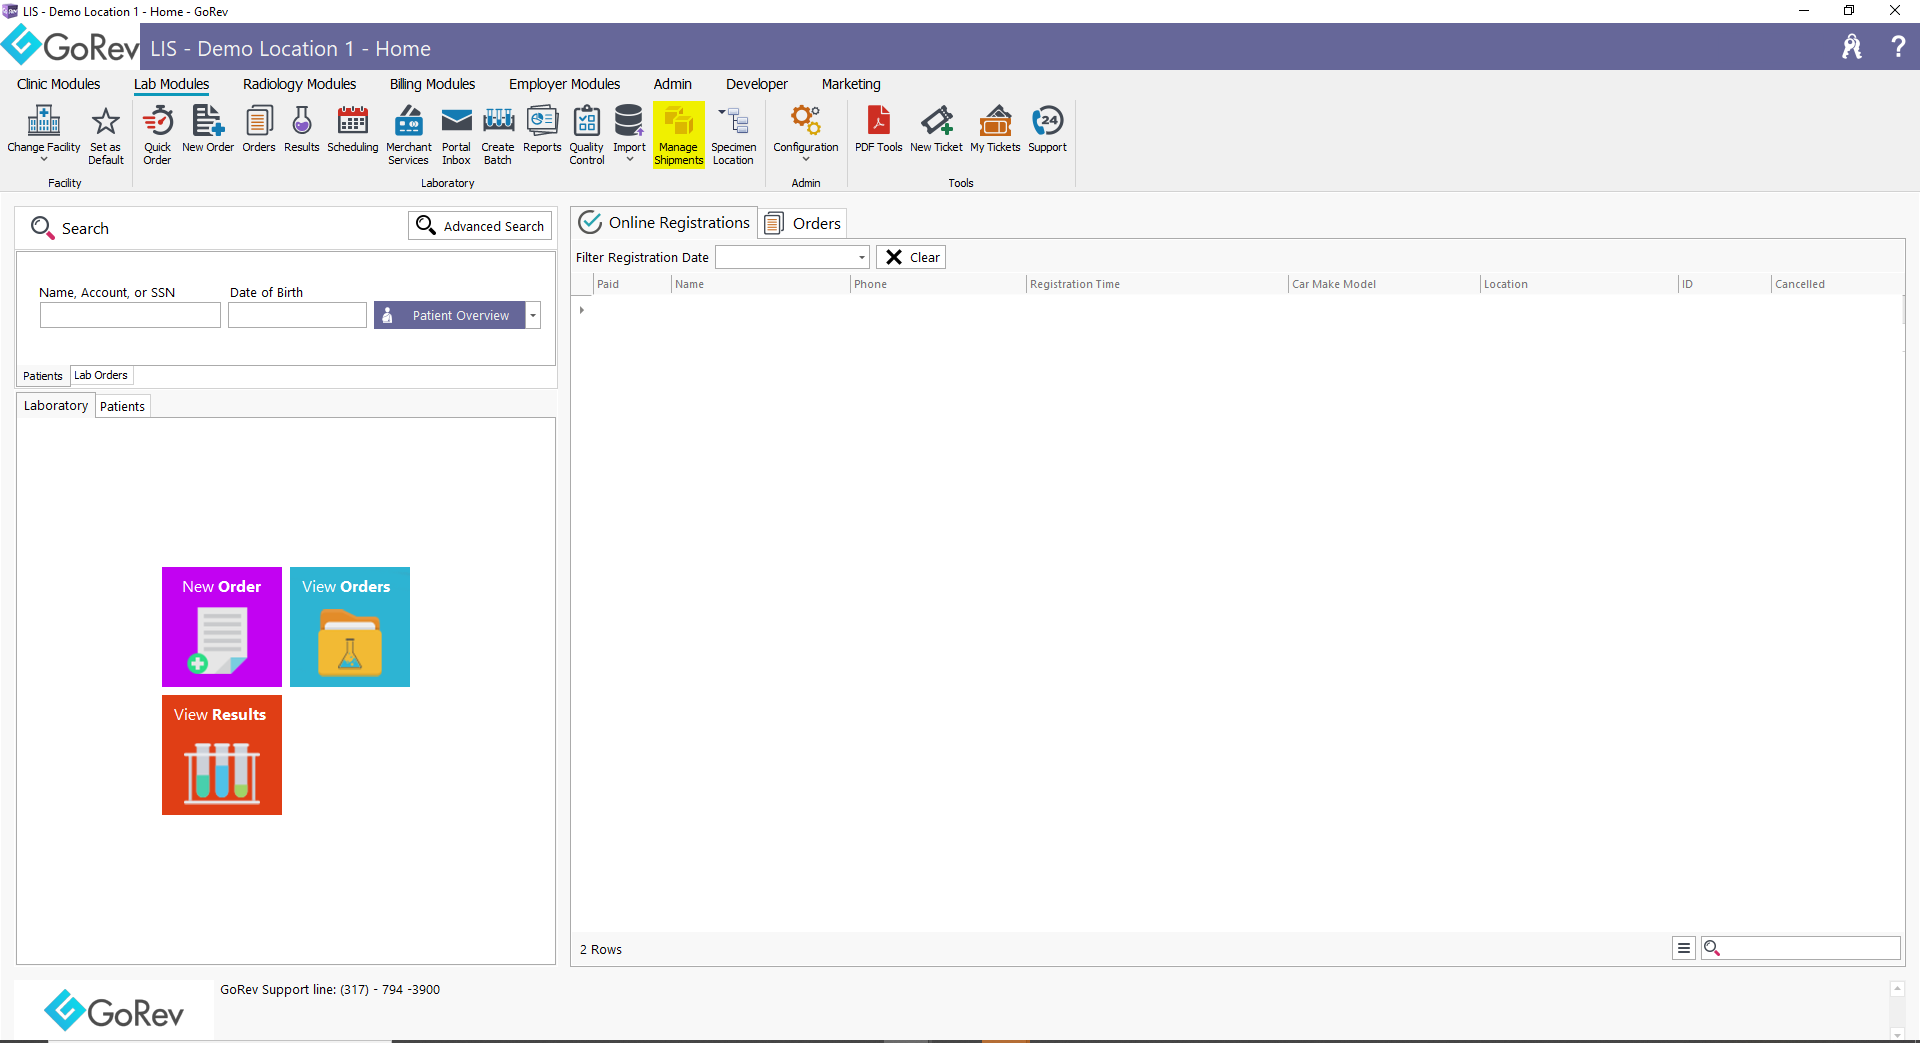
Task: Switch to the Clinic Modules tab
Action: 58,84
